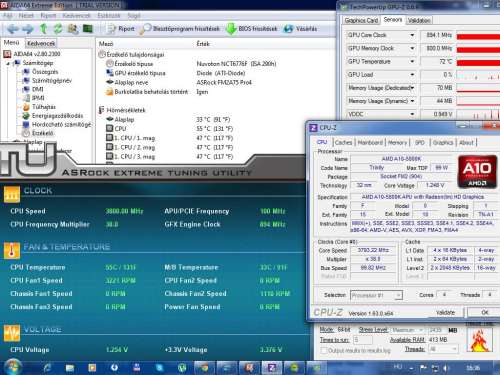Viewport: 500px width, 375px height.
Task: Click OK button in CPU-Z
Action: (x=484, y=312)
